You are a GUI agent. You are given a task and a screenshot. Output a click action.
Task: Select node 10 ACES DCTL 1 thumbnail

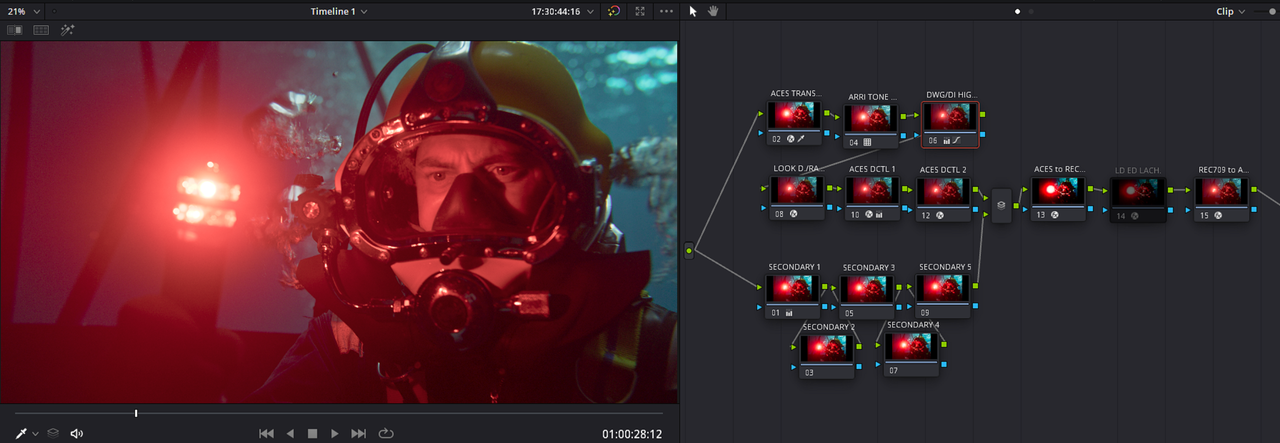[872, 190]
